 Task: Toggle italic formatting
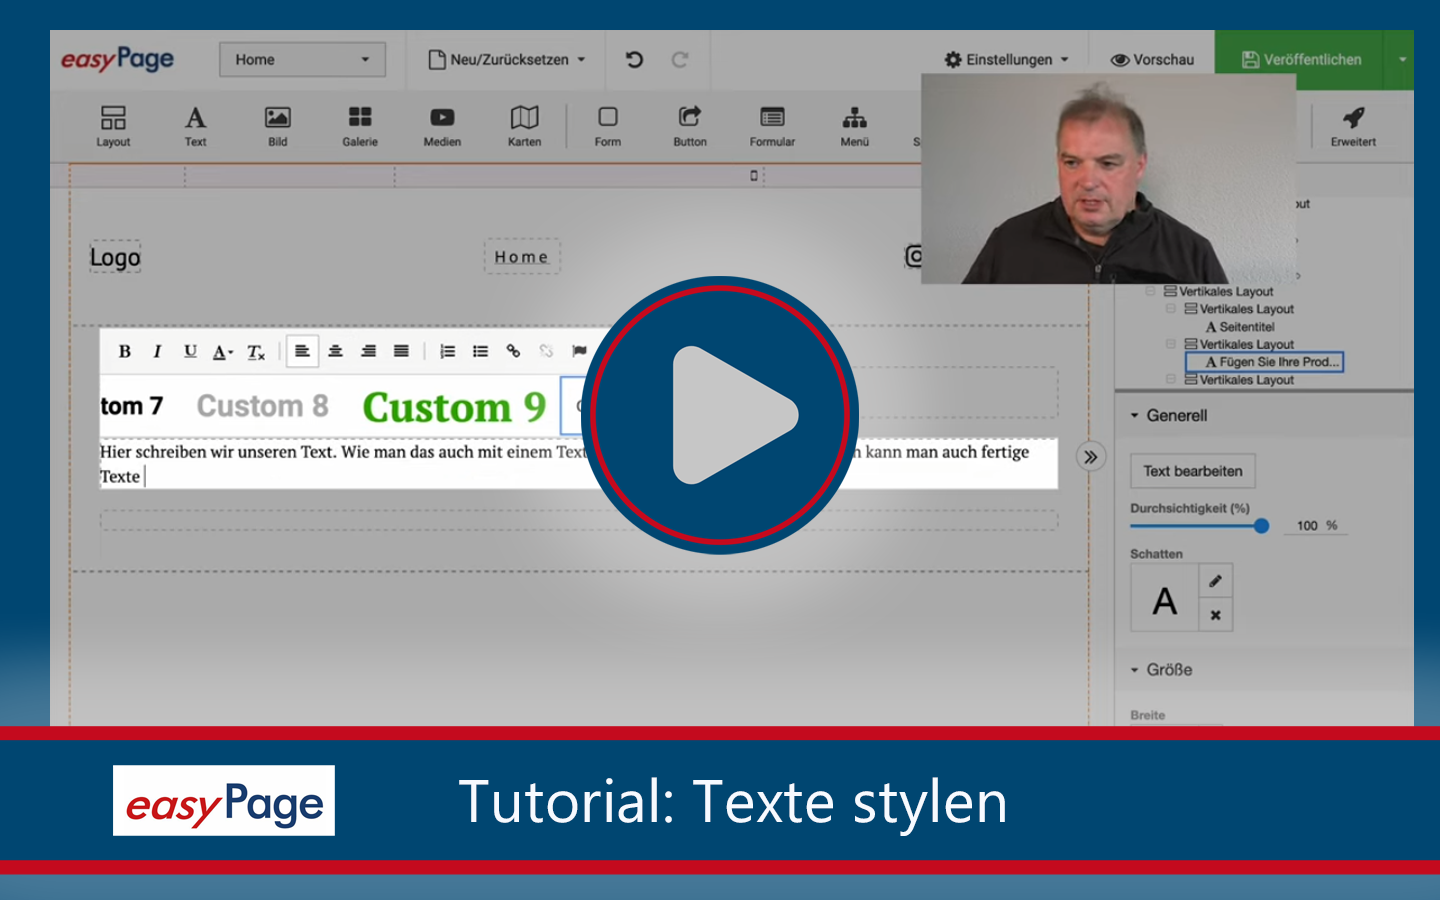(x=157, y=351)
